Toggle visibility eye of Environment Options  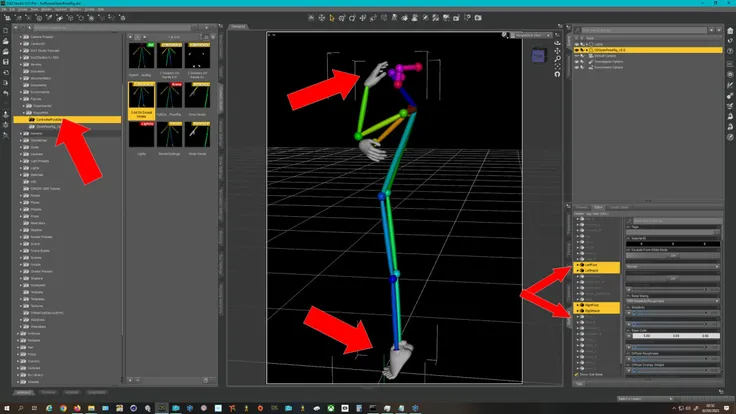(577, 67)
